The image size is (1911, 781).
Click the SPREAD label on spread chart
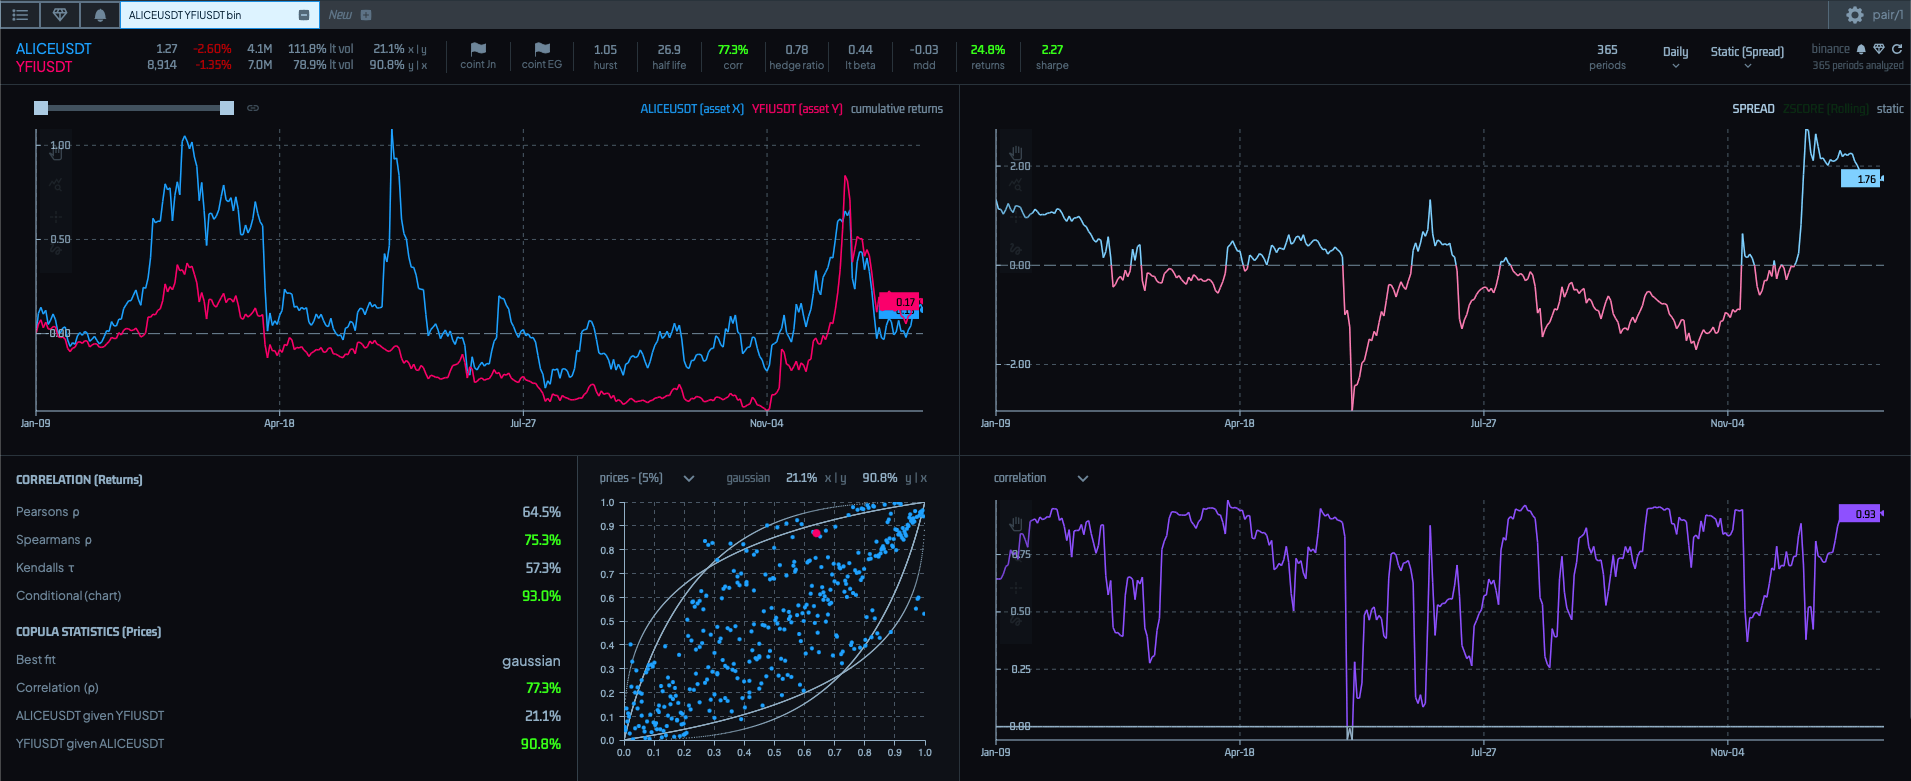(1753, 109)
